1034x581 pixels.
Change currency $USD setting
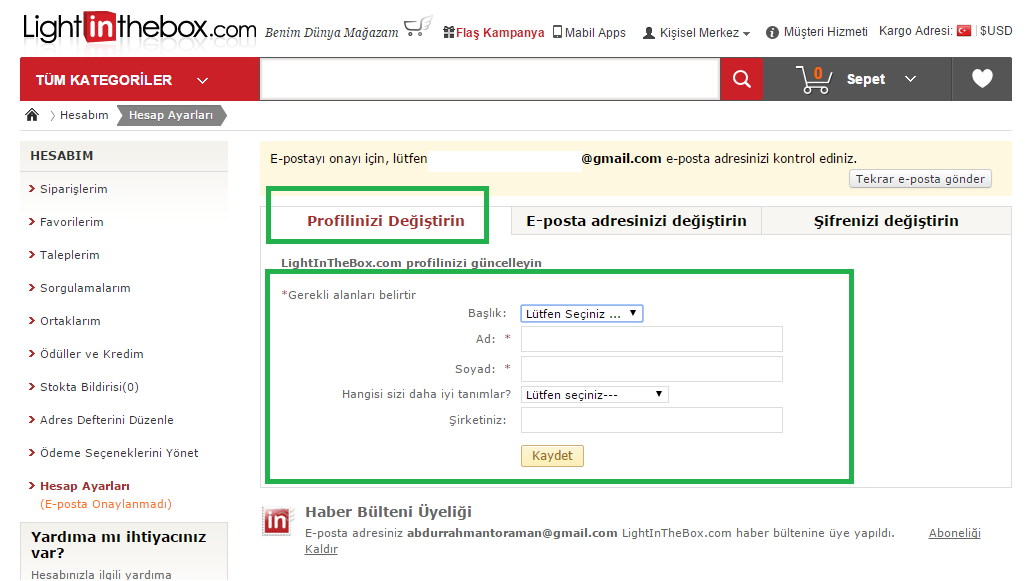996,31
